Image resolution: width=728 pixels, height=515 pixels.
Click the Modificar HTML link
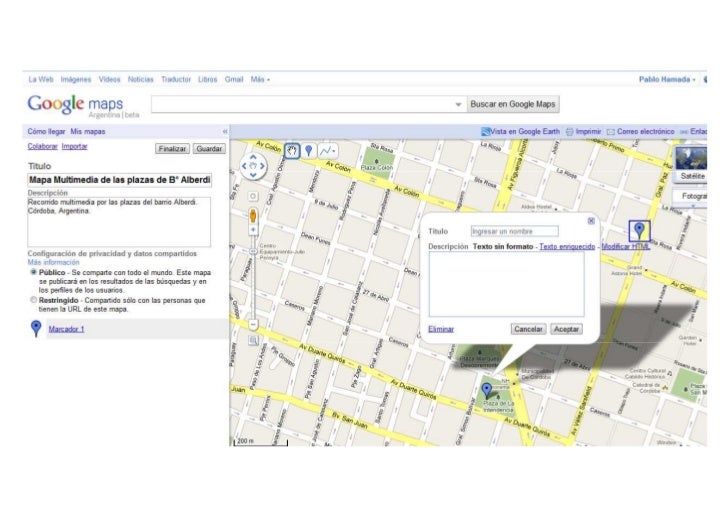pos(625,247)
